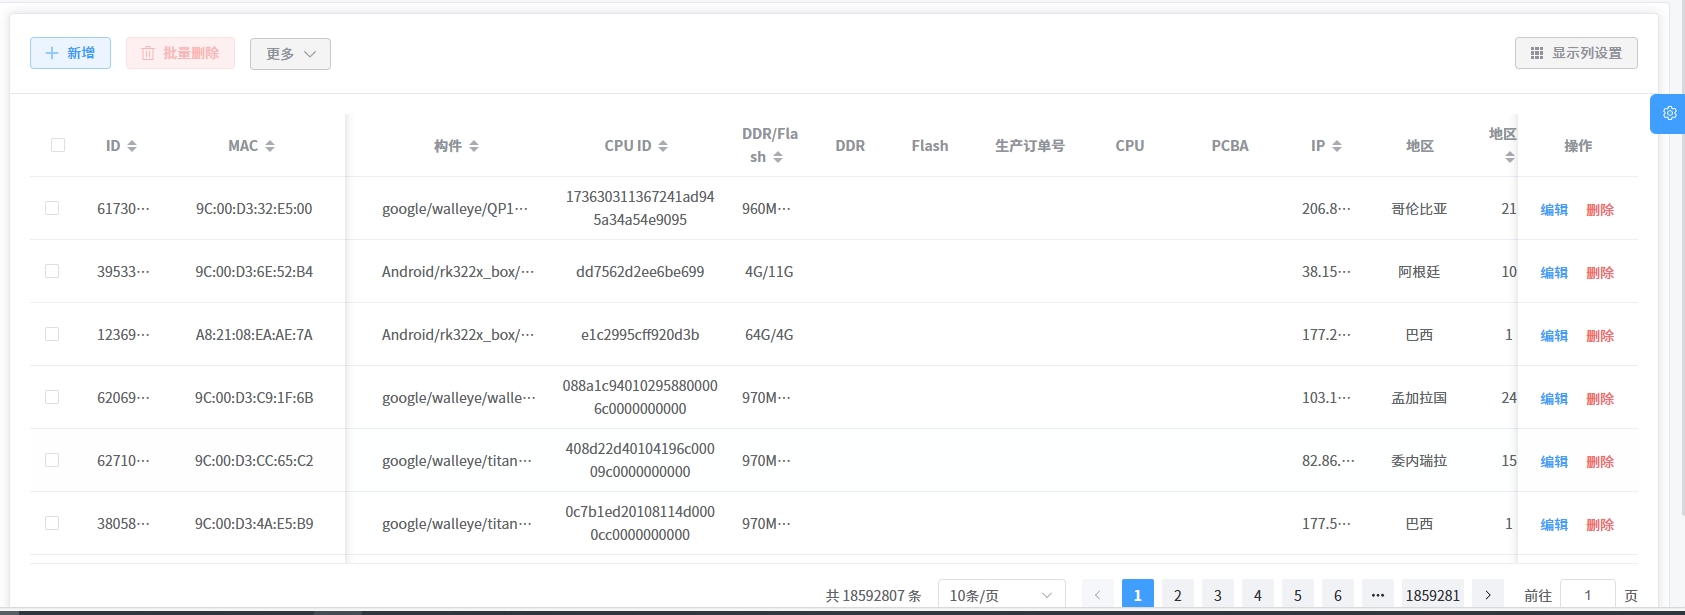The image size is (1685, 615).
Task: Toggle the select-all header checkbox
Action: pos(58,145)
